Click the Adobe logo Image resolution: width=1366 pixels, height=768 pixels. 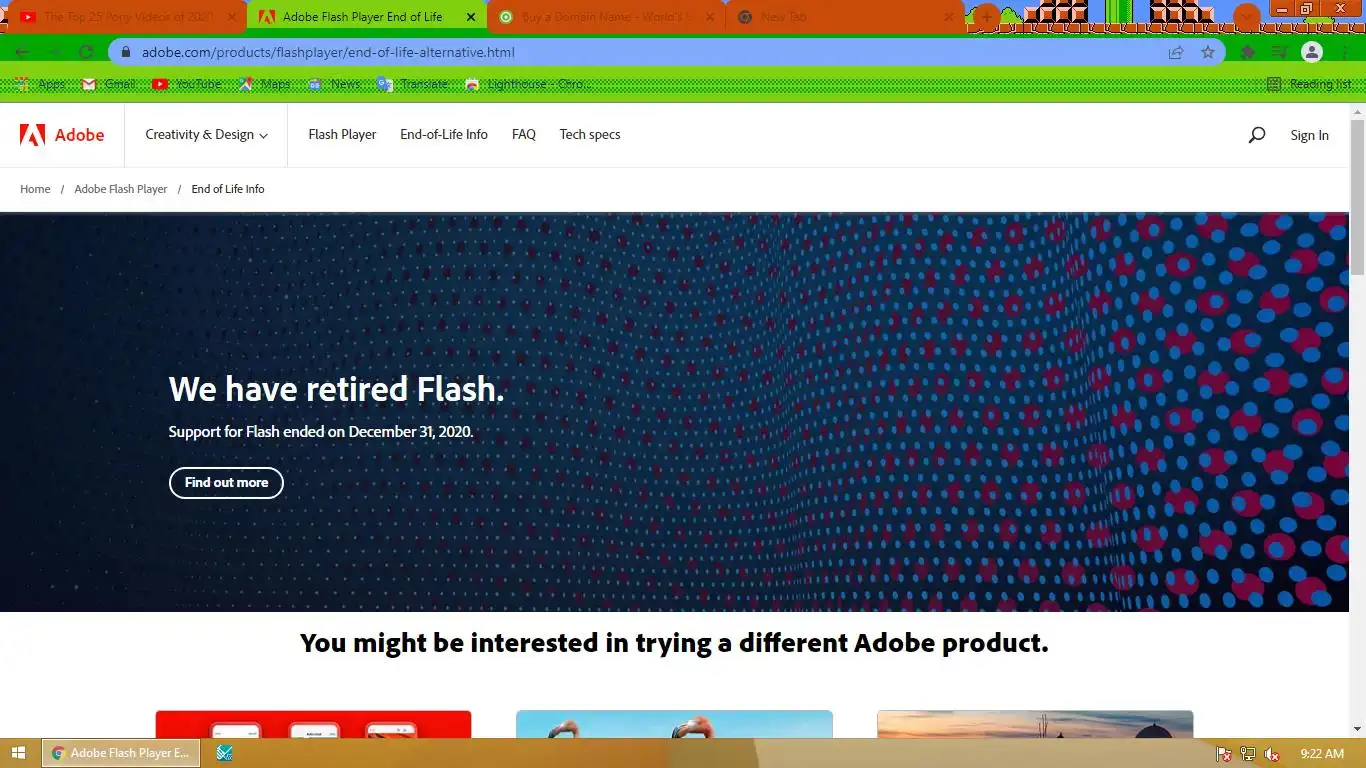coord(62,135)
